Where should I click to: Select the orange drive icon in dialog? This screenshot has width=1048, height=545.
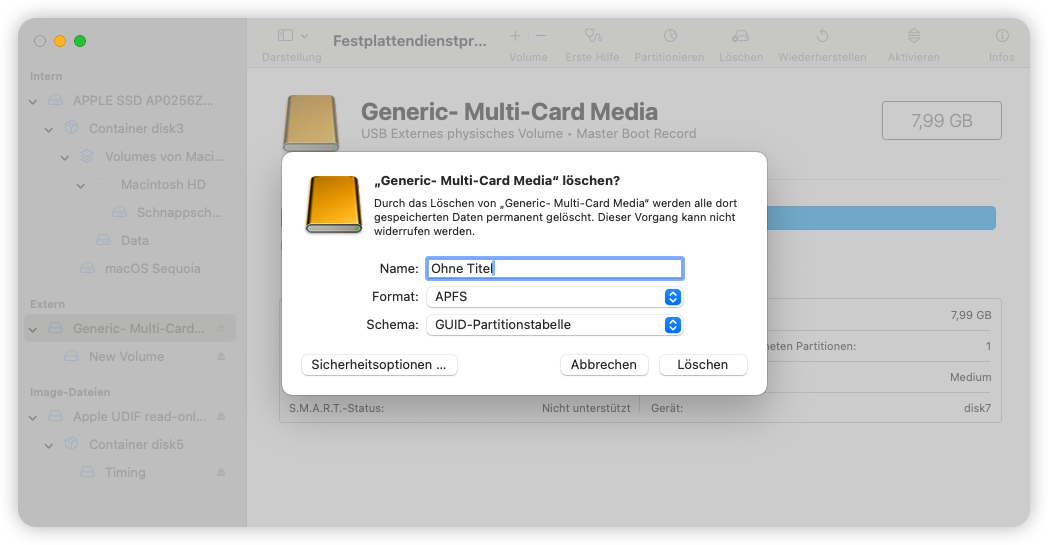[334, 205]
